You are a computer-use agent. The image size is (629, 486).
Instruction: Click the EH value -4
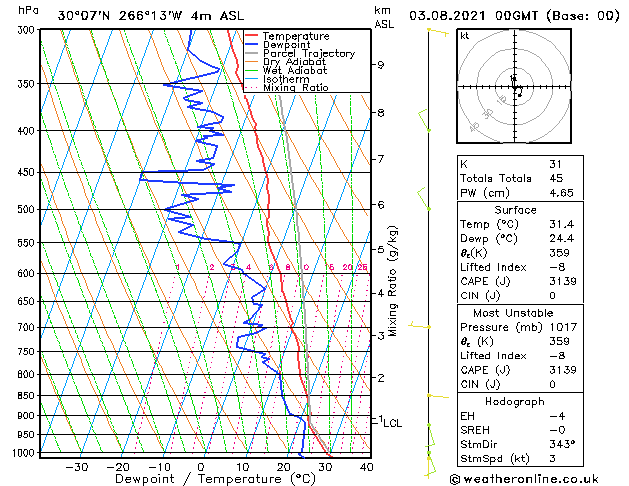coord(558,416)
